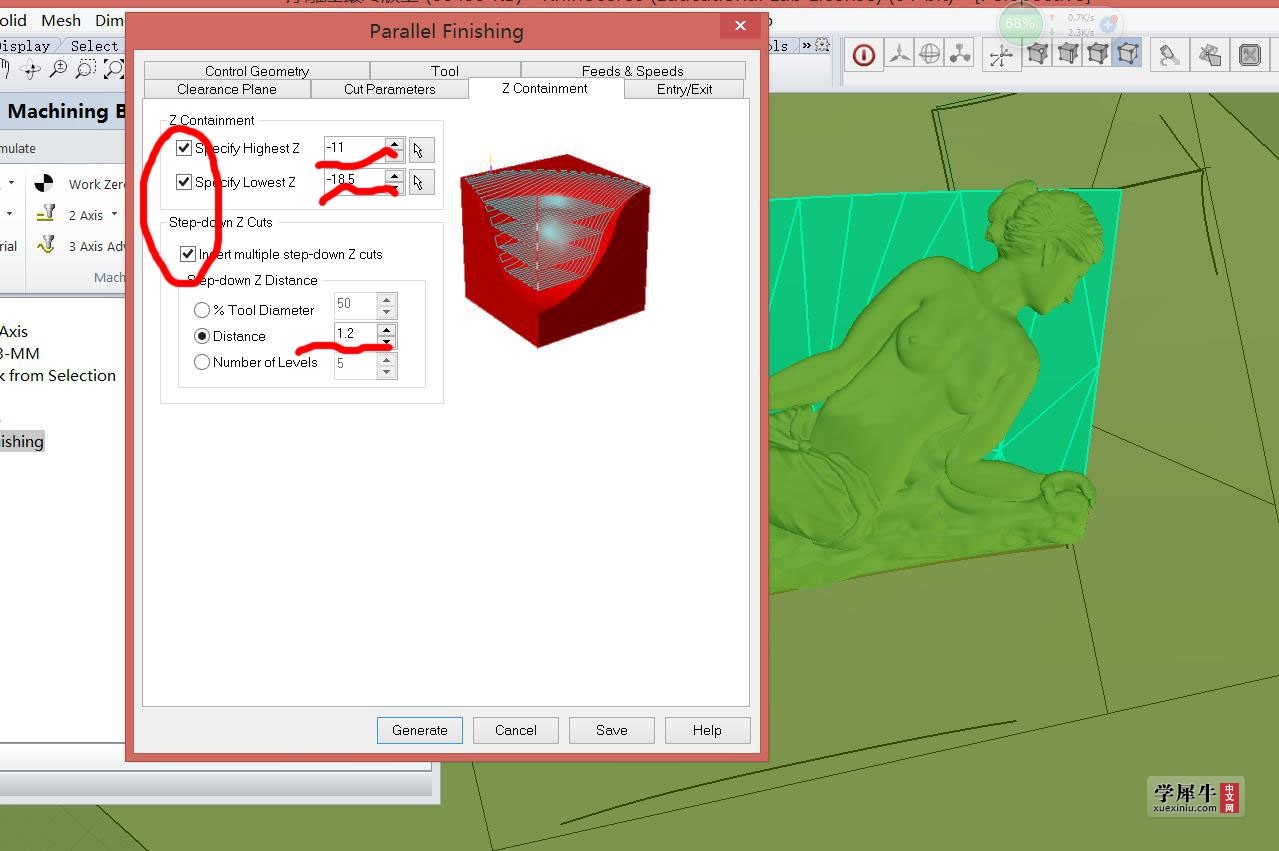Switch to the Cut Parameters tab
Viewport: 1279px width, 851px height.
[390, 89]
